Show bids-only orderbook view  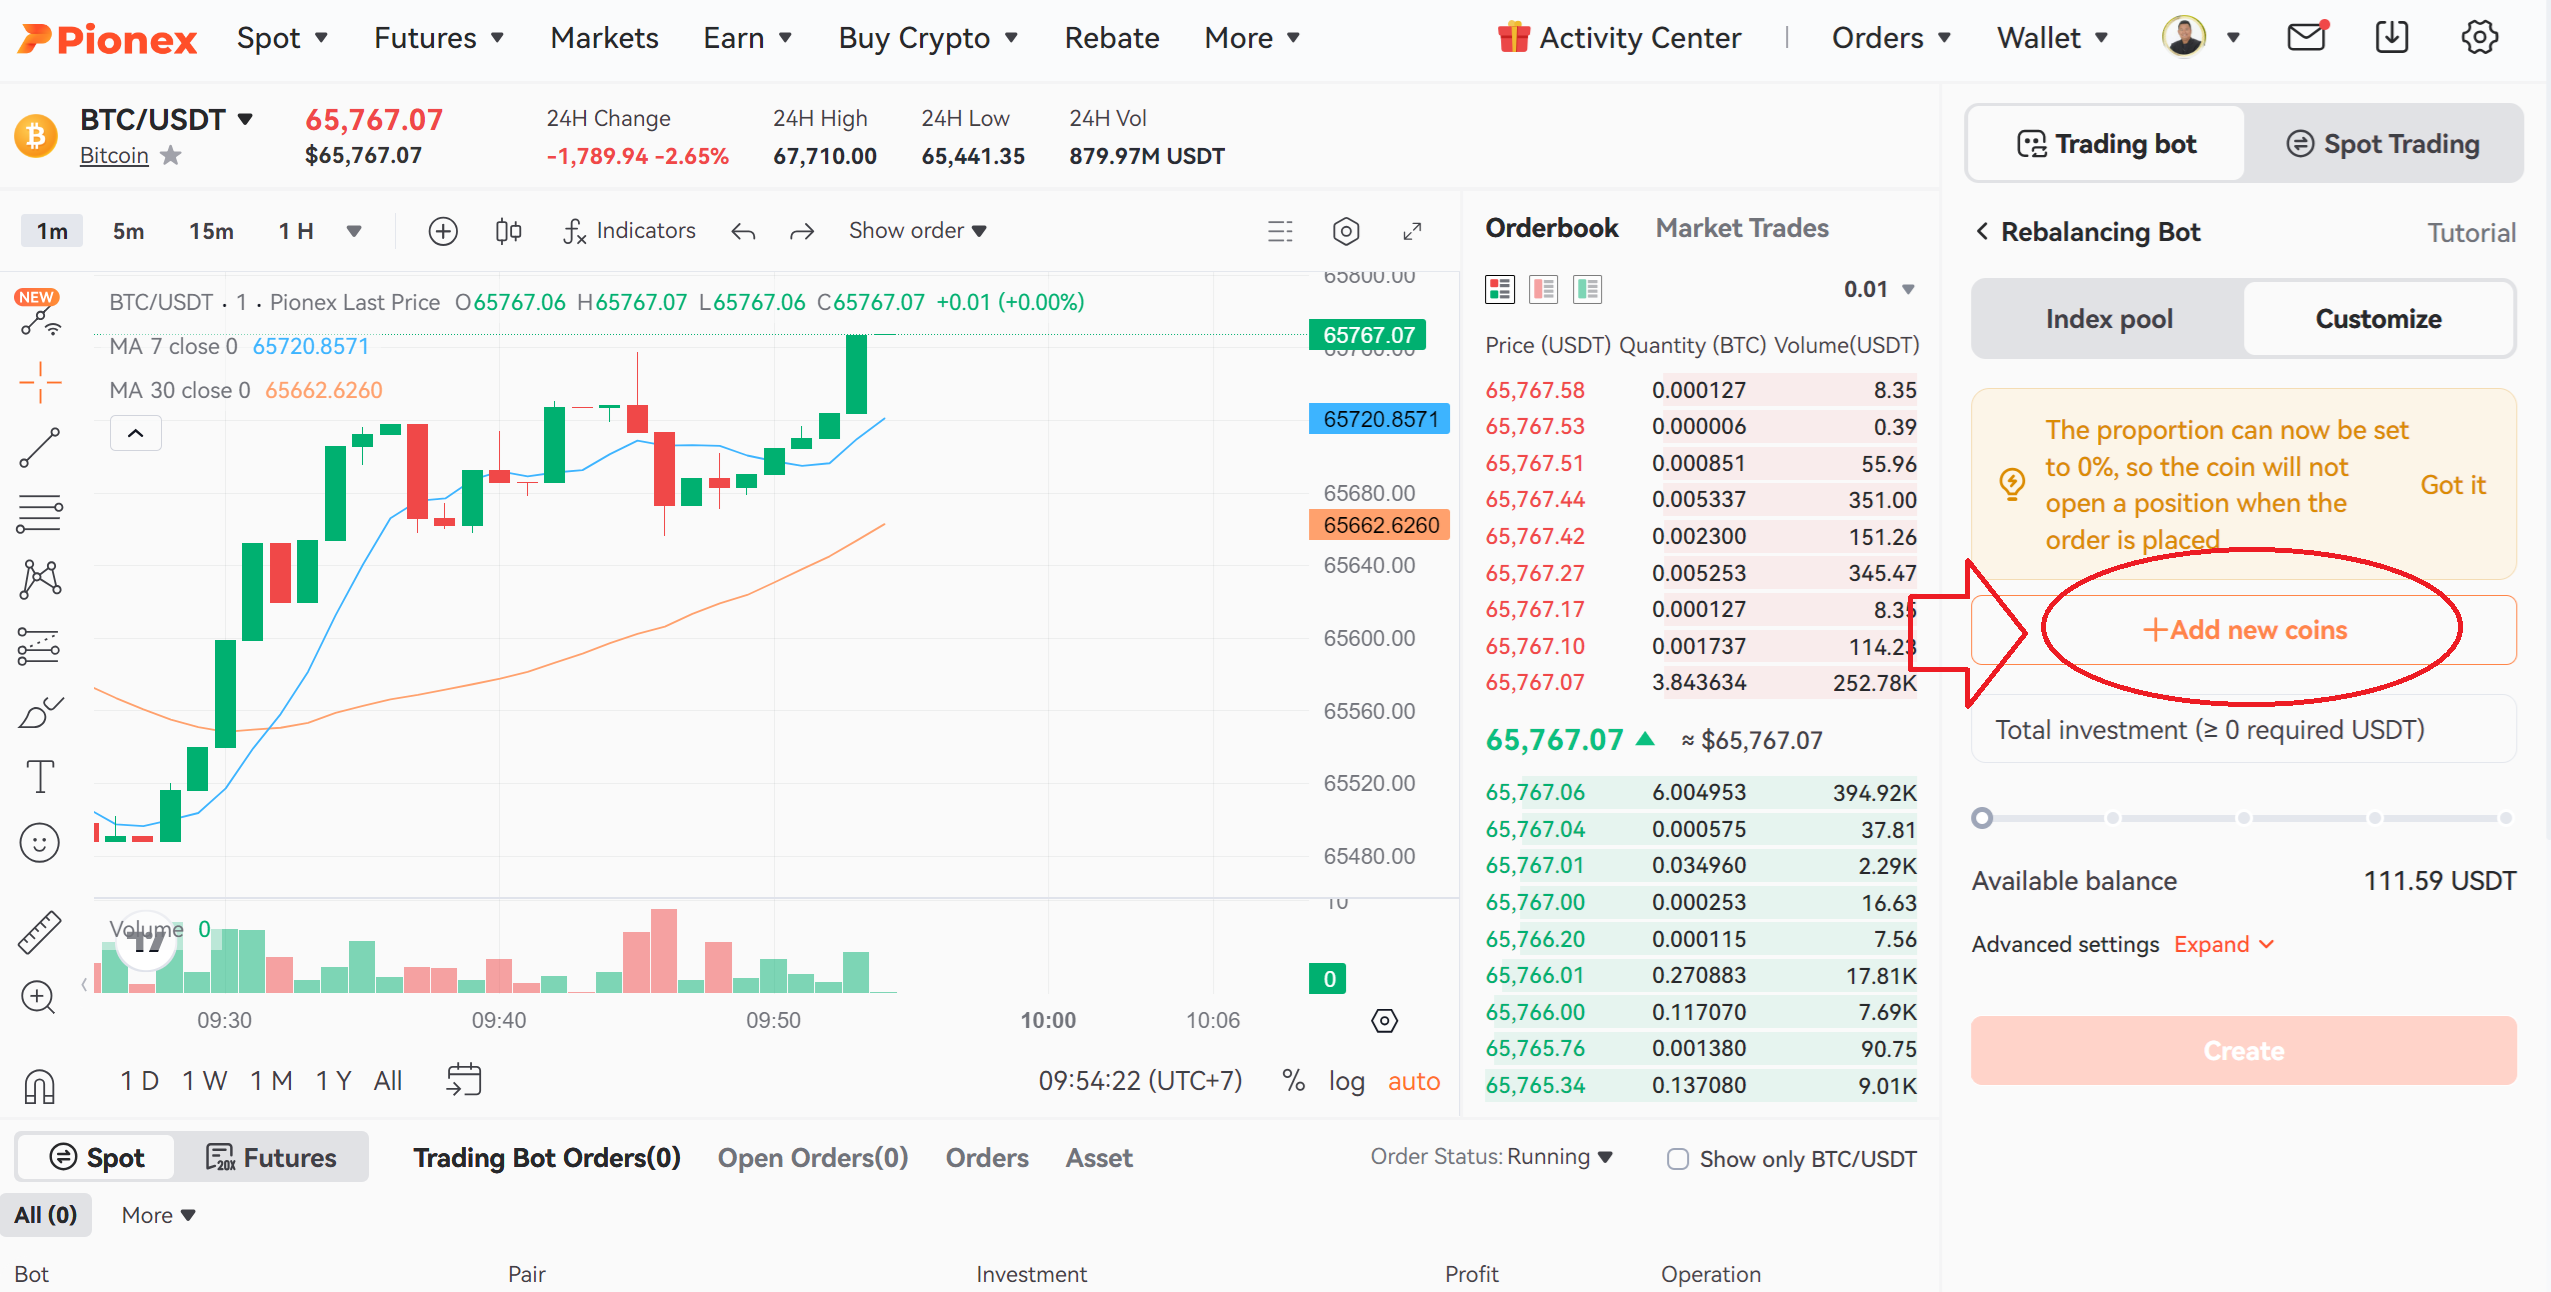click(1587, 289)
